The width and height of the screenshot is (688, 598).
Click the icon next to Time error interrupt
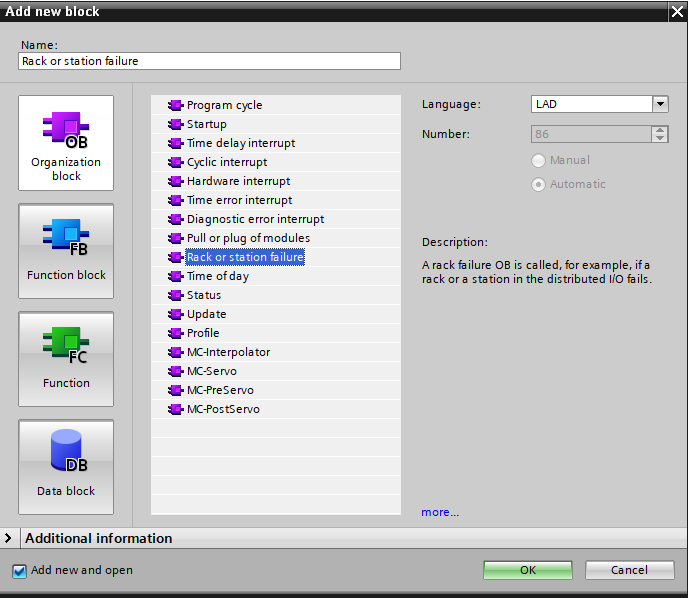point(176,200)
